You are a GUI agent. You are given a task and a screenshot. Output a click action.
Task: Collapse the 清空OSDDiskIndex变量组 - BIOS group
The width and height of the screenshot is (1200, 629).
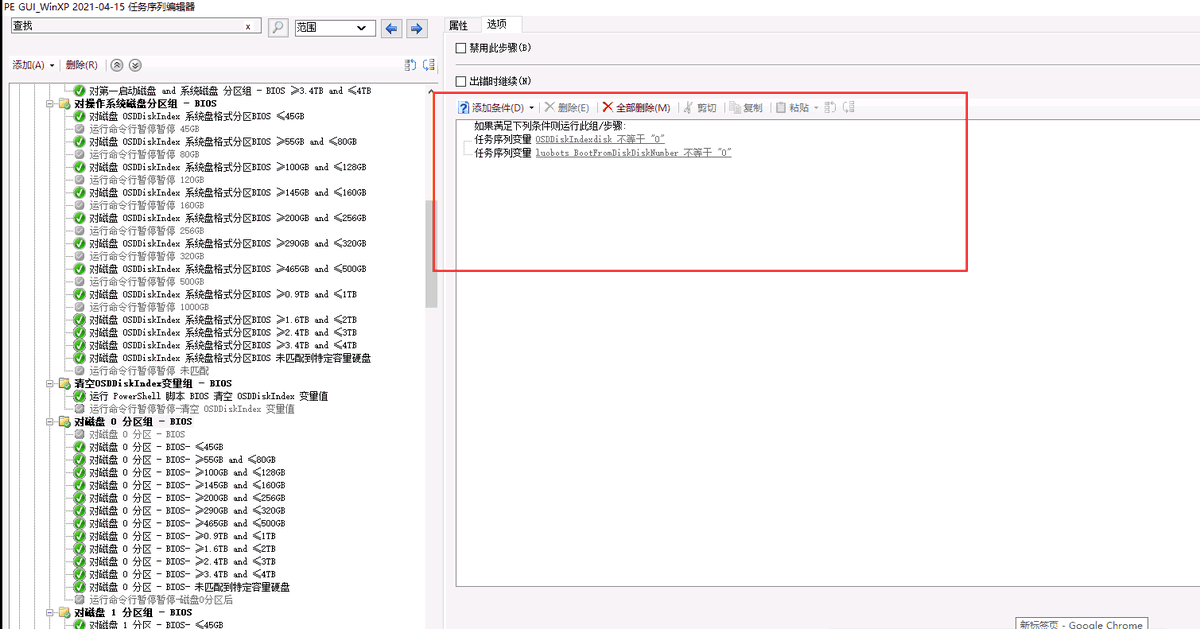50,384
